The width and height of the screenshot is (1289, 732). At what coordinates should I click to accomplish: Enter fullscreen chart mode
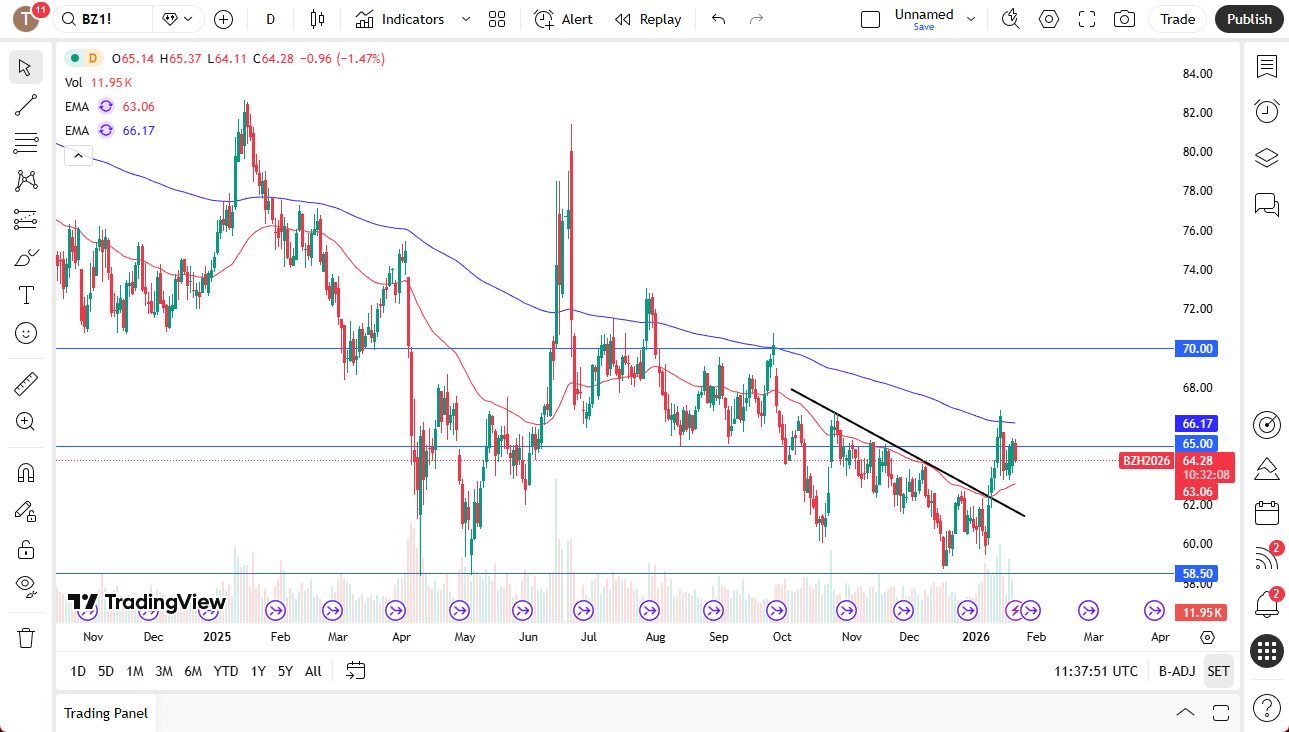[x=1087, y=19]
